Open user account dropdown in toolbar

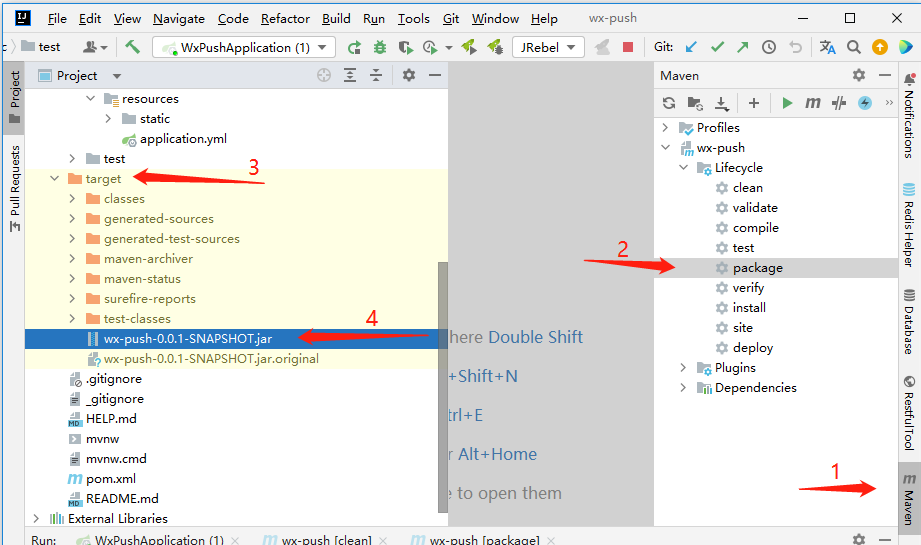pyautogui.click(x=96, y=47)
